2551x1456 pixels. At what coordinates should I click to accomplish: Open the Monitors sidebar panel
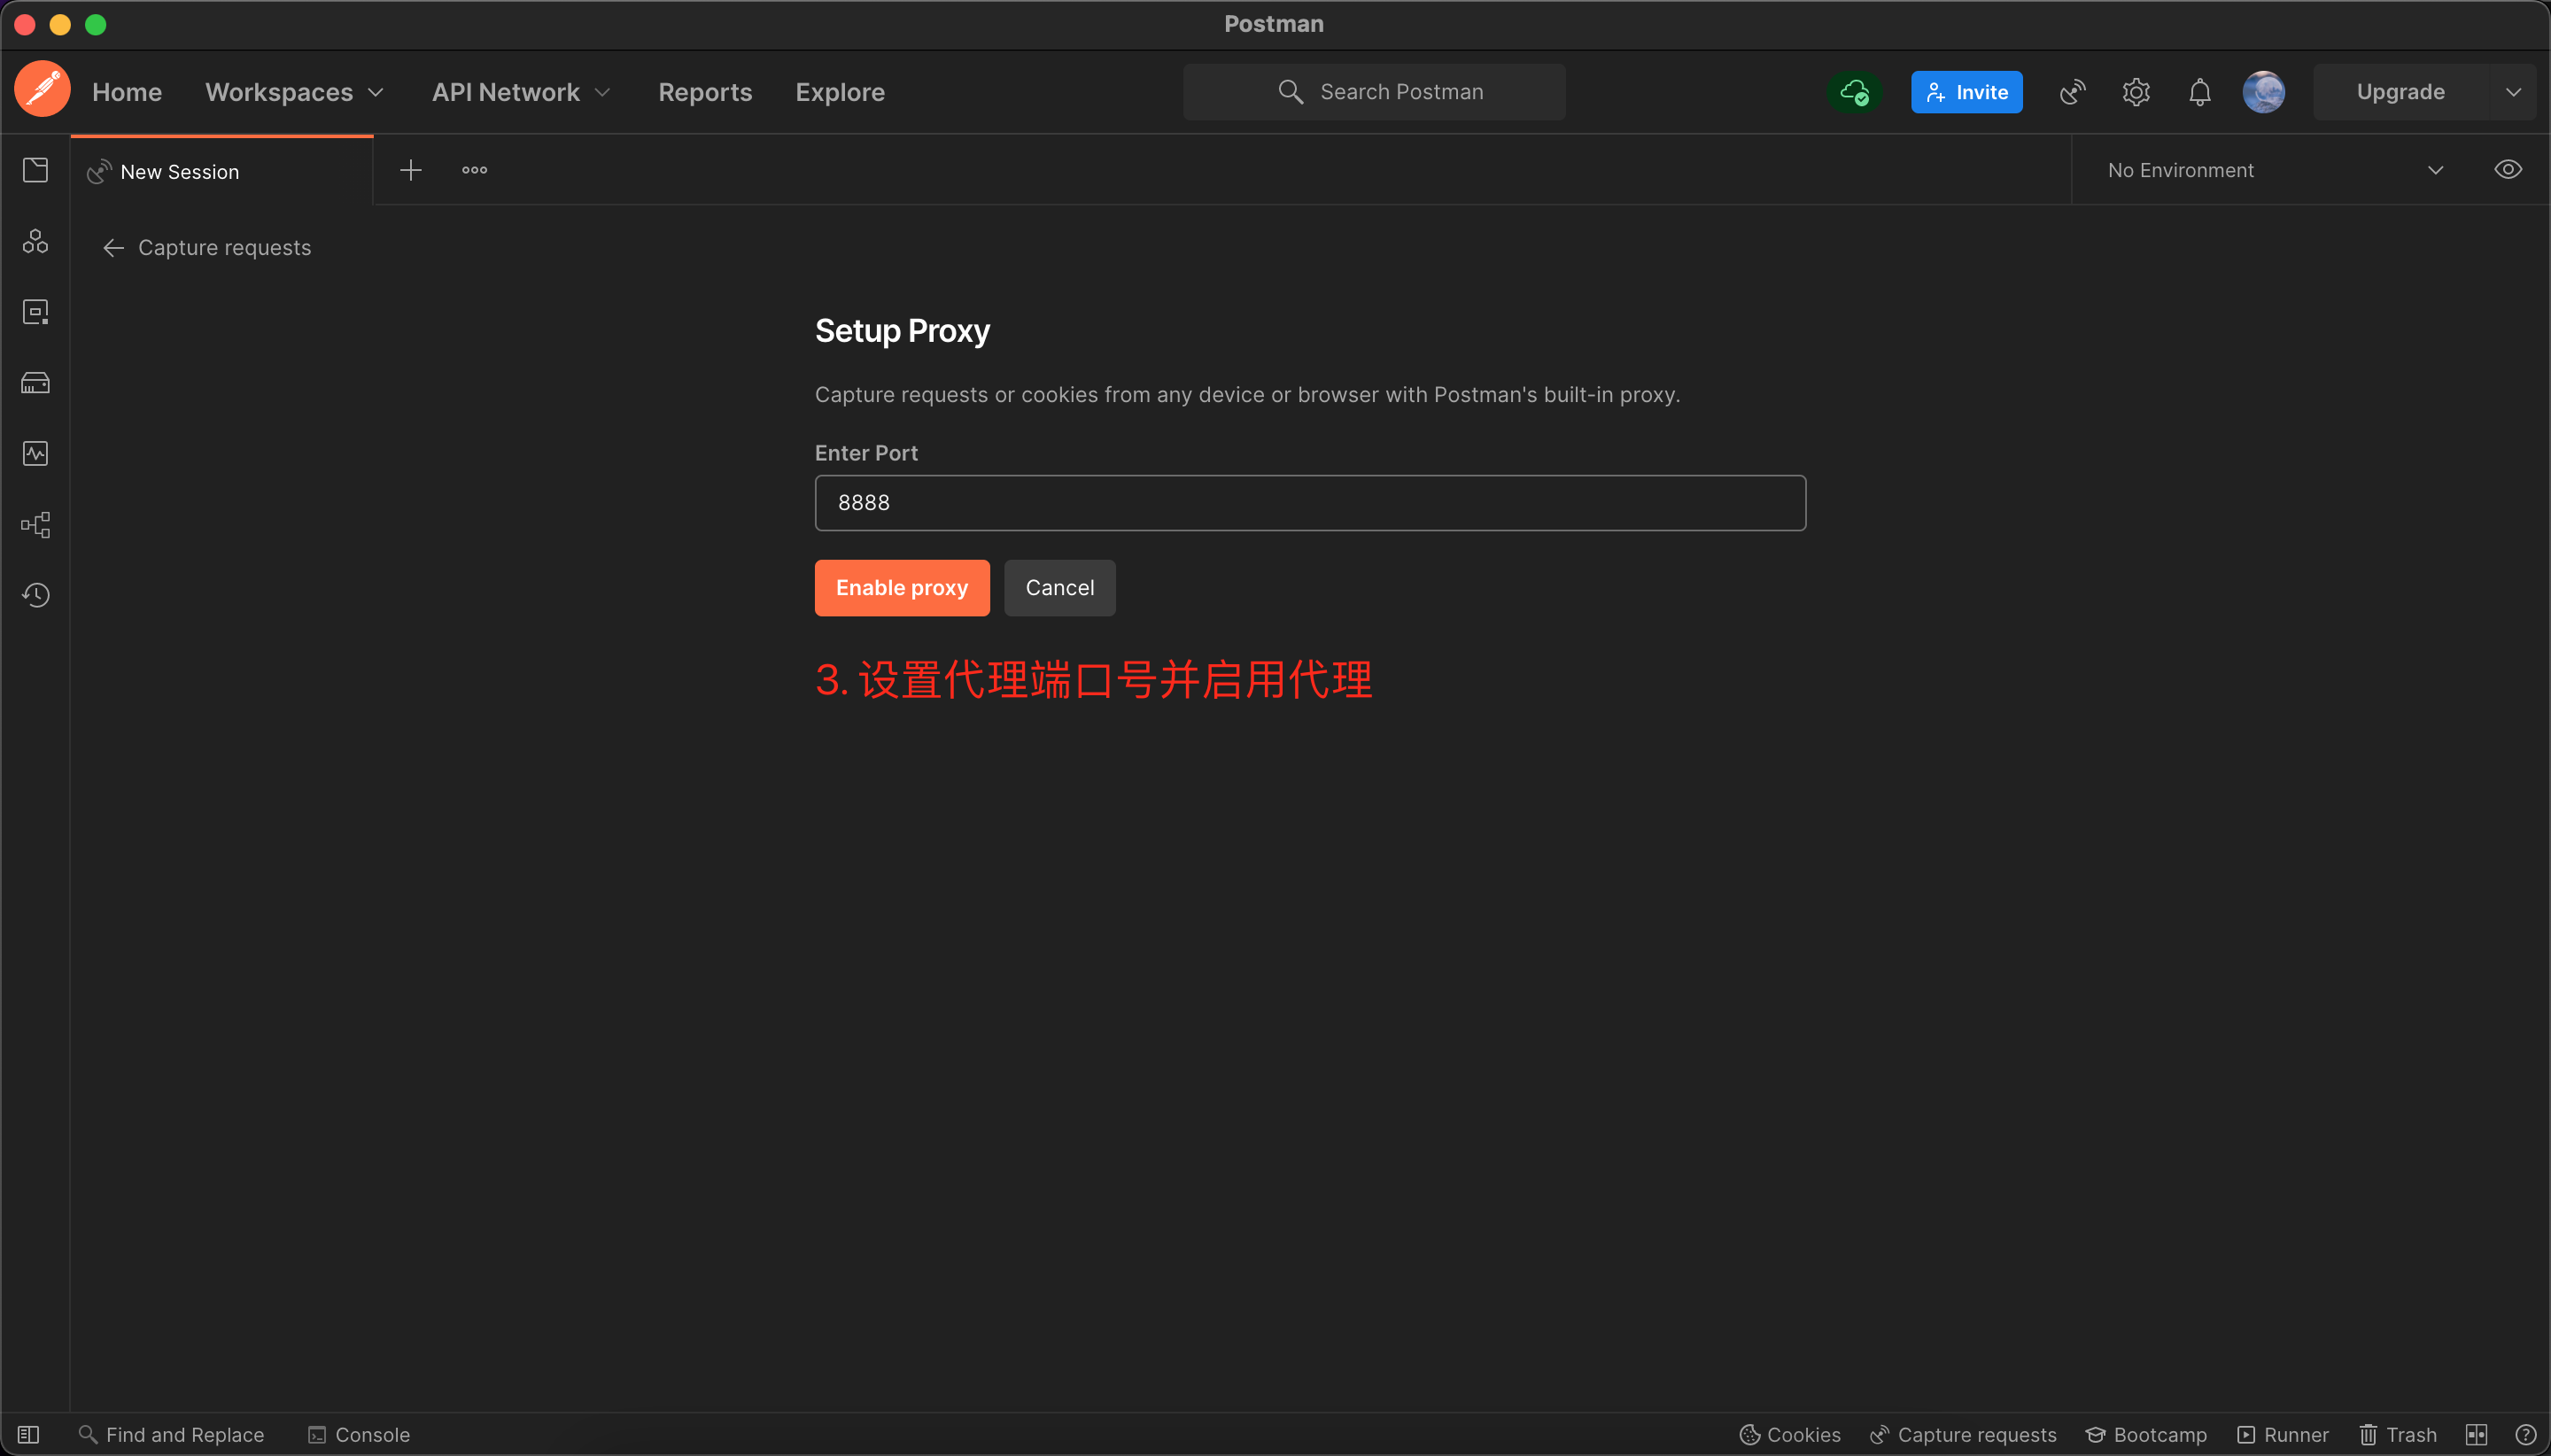(x=36, y=453)
